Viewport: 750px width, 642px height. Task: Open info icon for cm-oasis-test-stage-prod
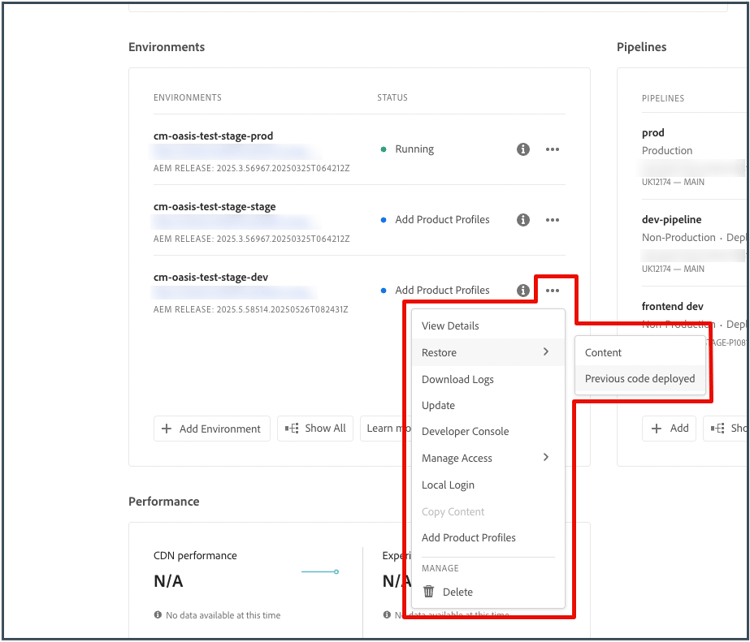pyautogui.click(x=523, y=149)
